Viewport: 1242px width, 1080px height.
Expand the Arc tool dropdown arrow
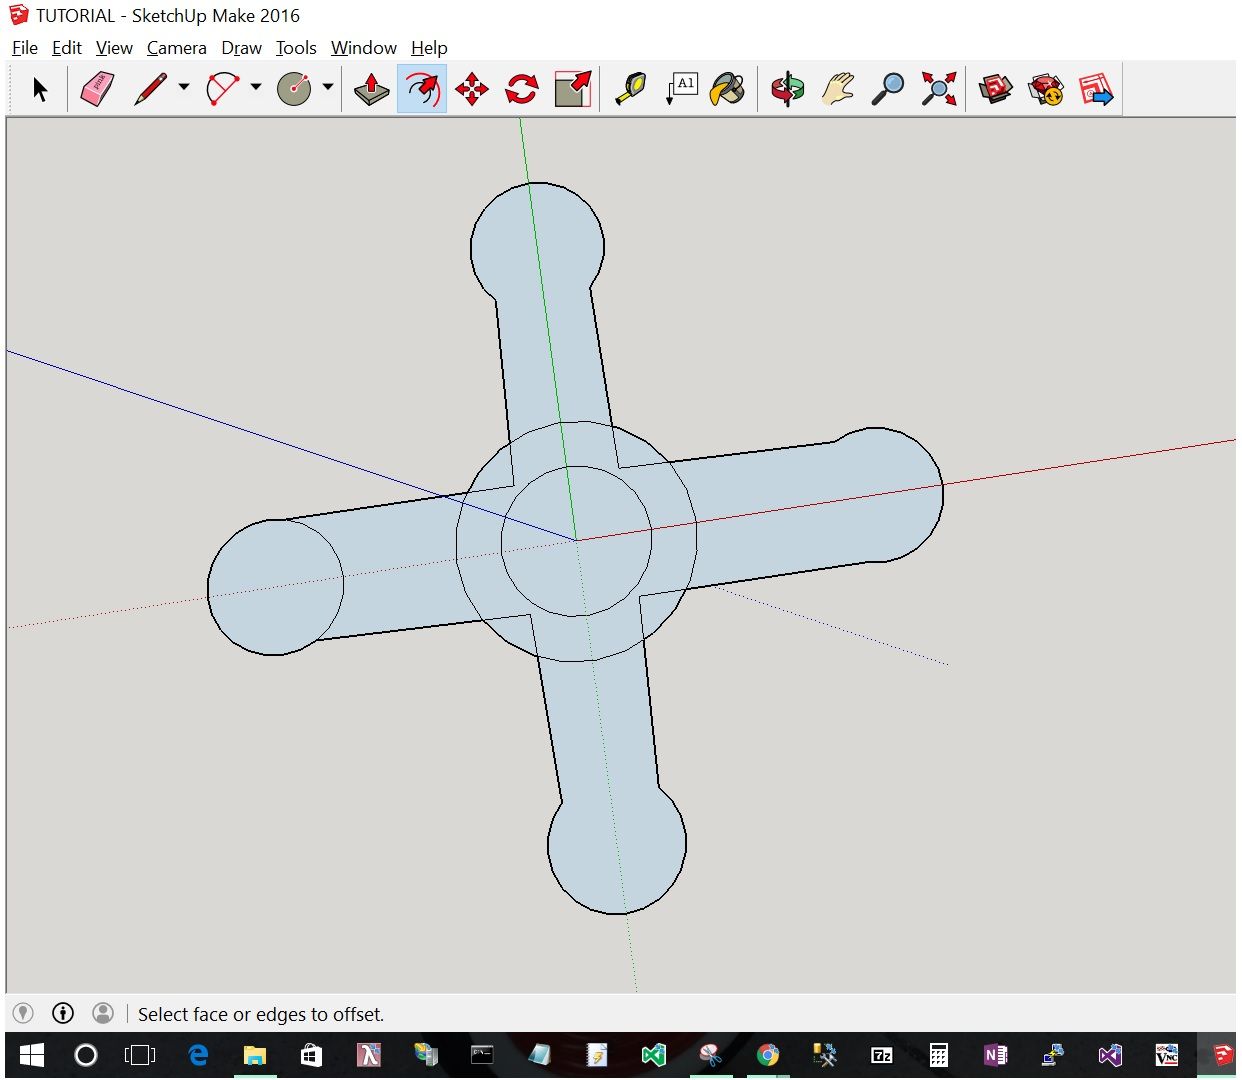click(x=256, y=88)
